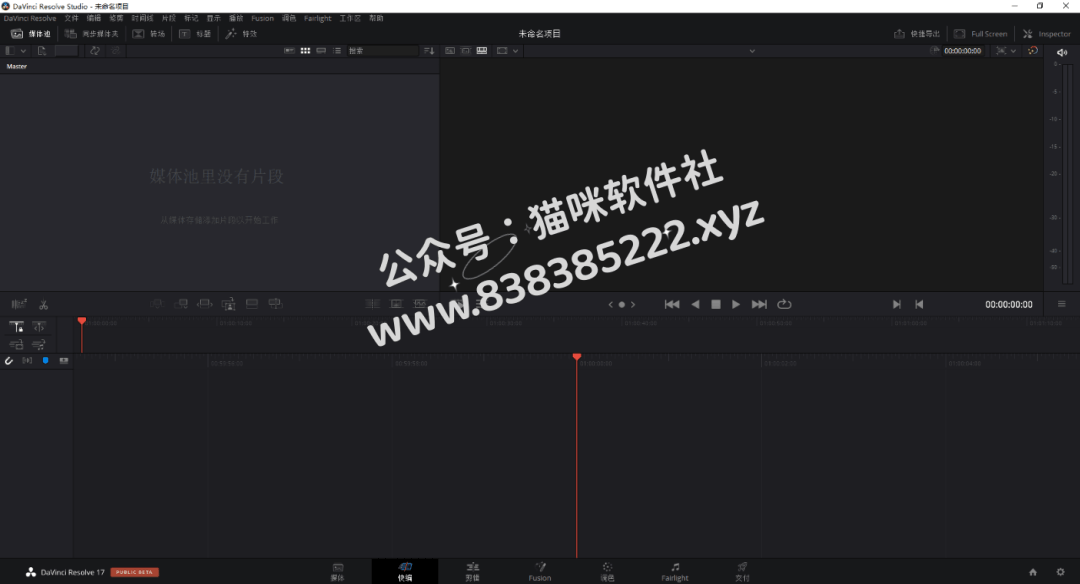Screen dimensions: 1080x584
Task: Click the viewer timecode field at top
Action: pyautogui.click(x=962, y=51)
